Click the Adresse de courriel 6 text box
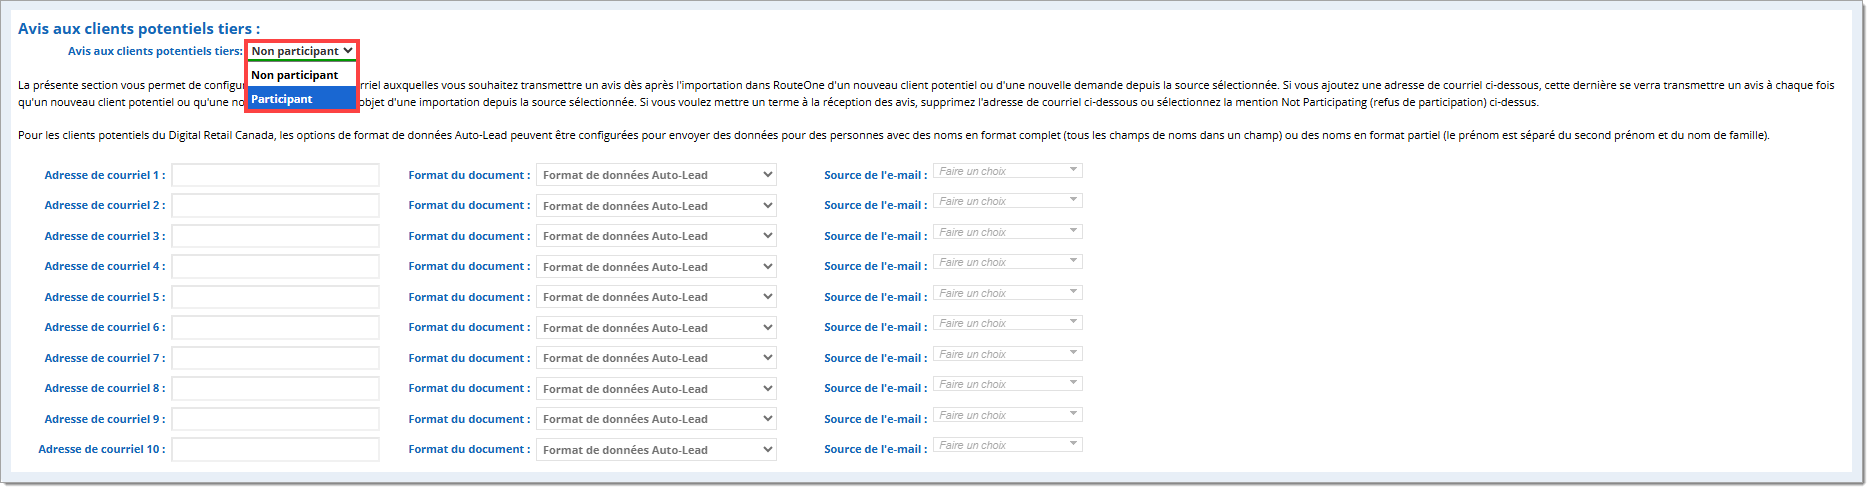Viewport: 1870px width, 490px height. tap(275, 328)
